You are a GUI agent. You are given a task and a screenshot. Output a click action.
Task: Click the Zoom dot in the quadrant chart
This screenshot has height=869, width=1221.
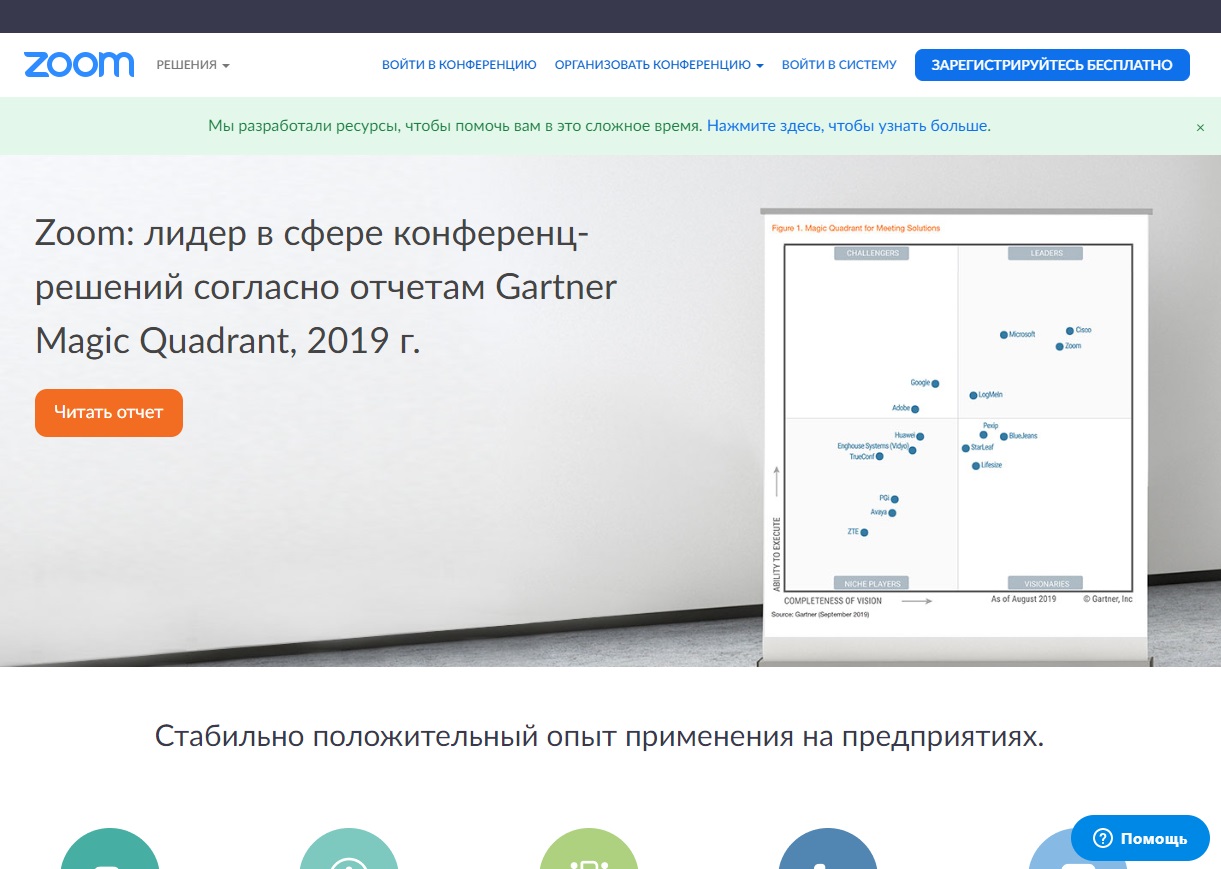coord(1059,346)
